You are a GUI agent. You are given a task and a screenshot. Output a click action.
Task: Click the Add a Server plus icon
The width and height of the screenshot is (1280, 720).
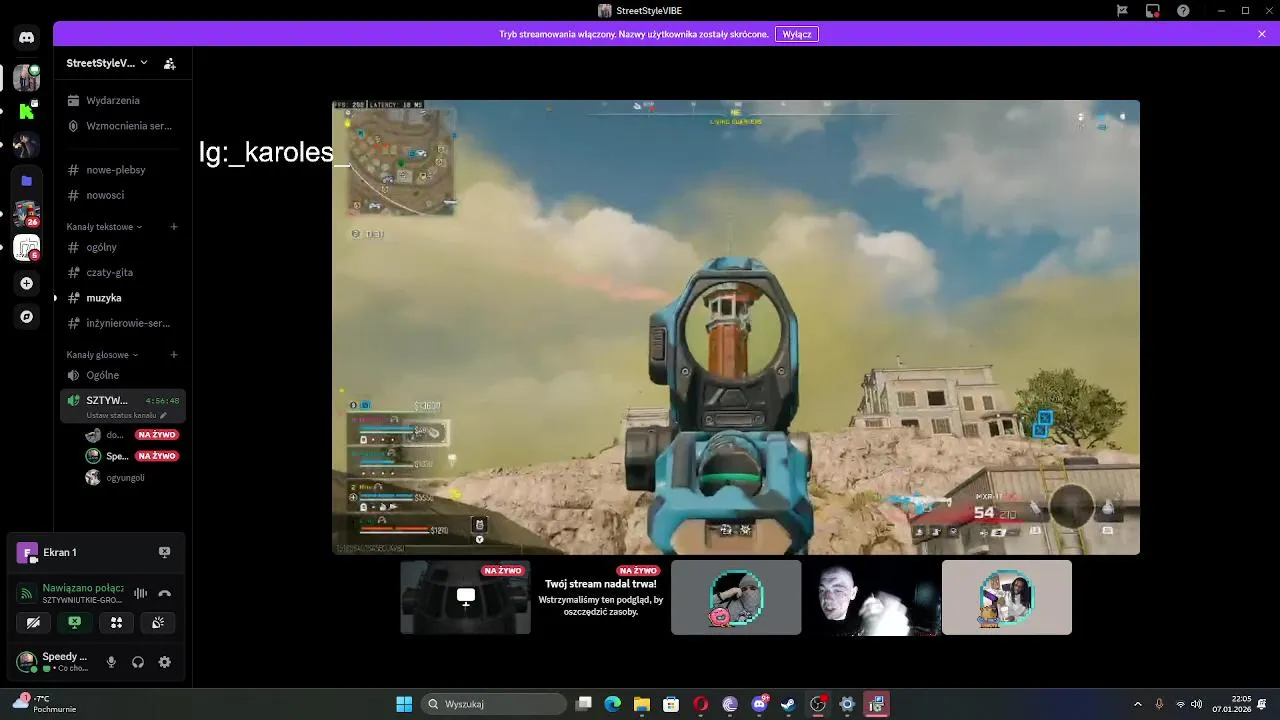pos(27,284)
